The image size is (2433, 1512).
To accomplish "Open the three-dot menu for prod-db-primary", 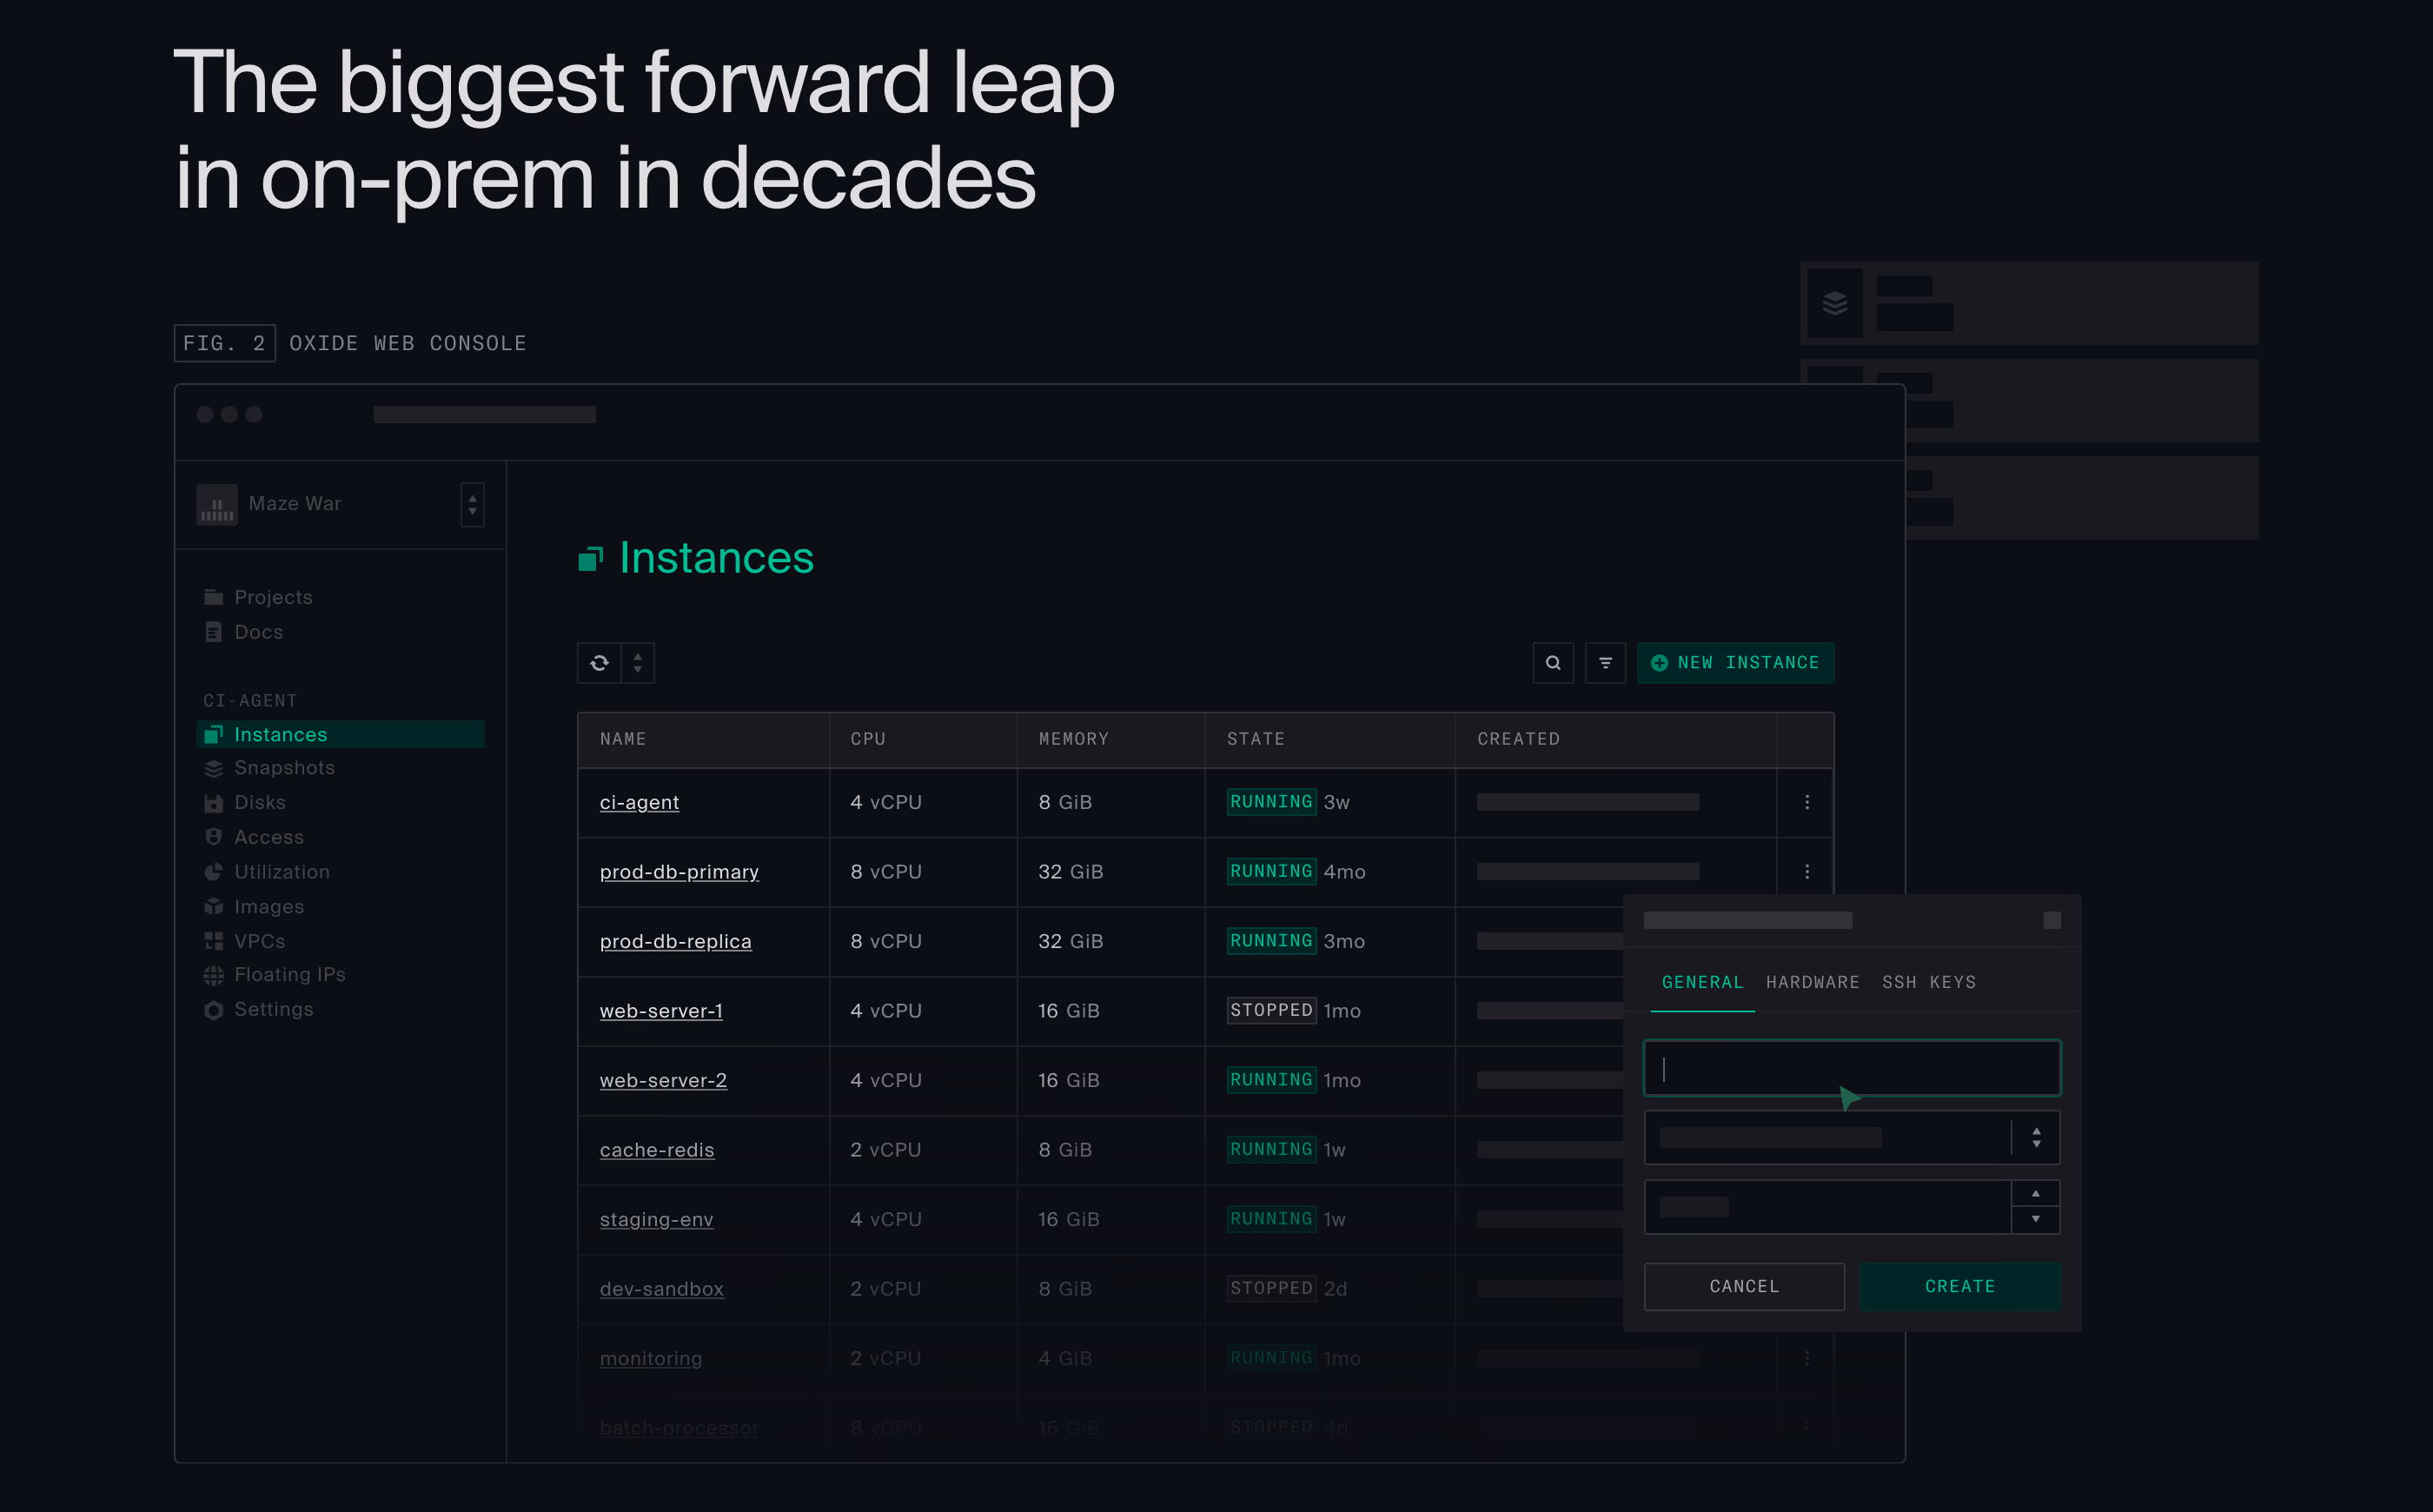I will click(1806, 872).
